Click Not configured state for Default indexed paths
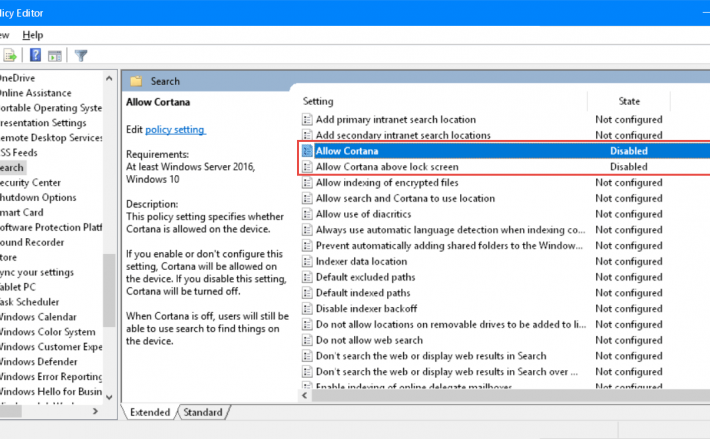710x439 pixels. [x=628, y=293]
